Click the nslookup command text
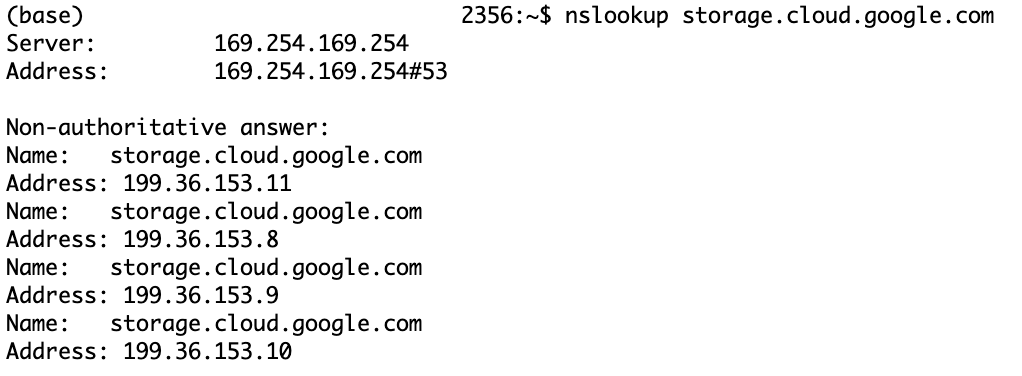Viewport: 1022px width, 376px height. click(x=617, y=16)
